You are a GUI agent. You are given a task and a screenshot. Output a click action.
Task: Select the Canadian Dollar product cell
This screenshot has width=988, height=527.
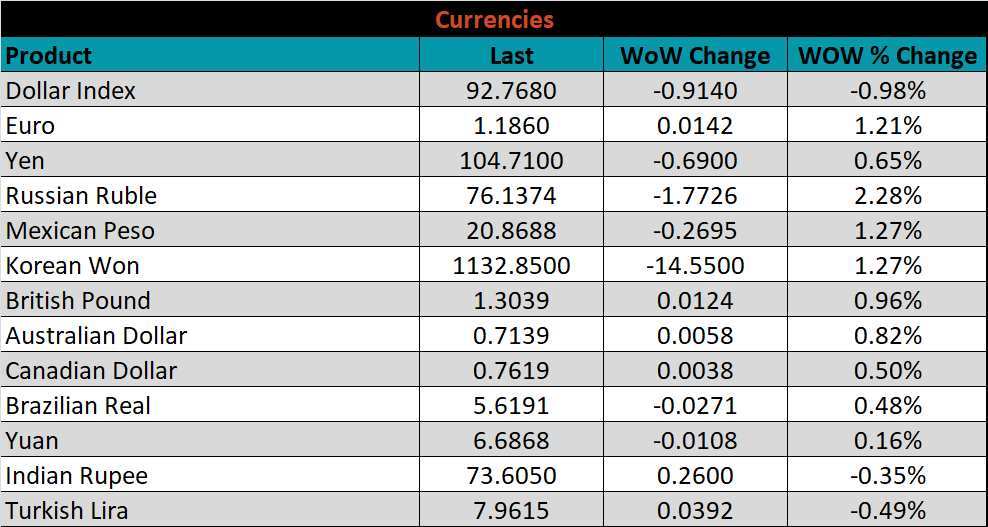[91, 371]
